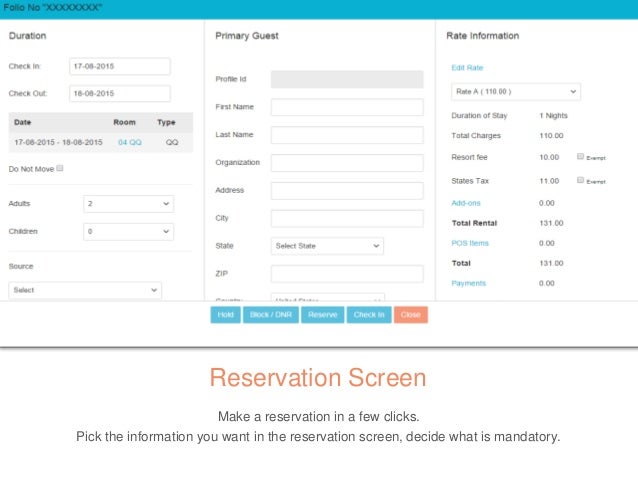638x479 pixels.
Task: Click the Resort fee 10.00 value
Action: [549, 157]
